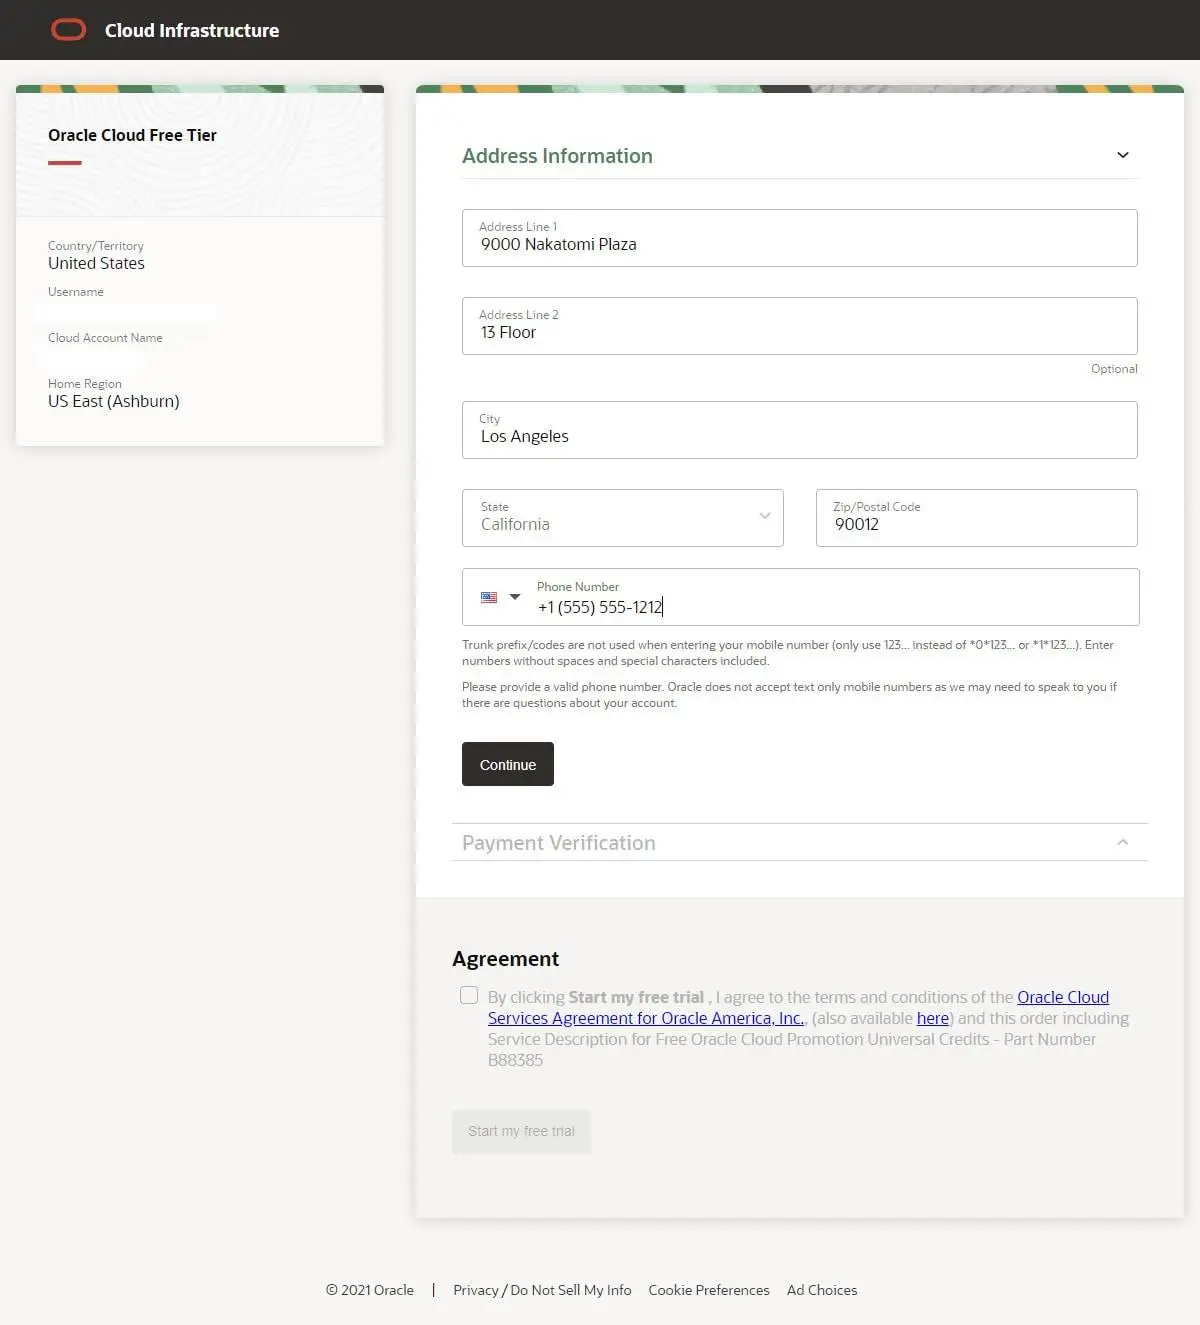The height and width of the screenshot is (1325, 1200).
Task: Open Oracle Cloud Services Agreement link
Action: 798,1008
